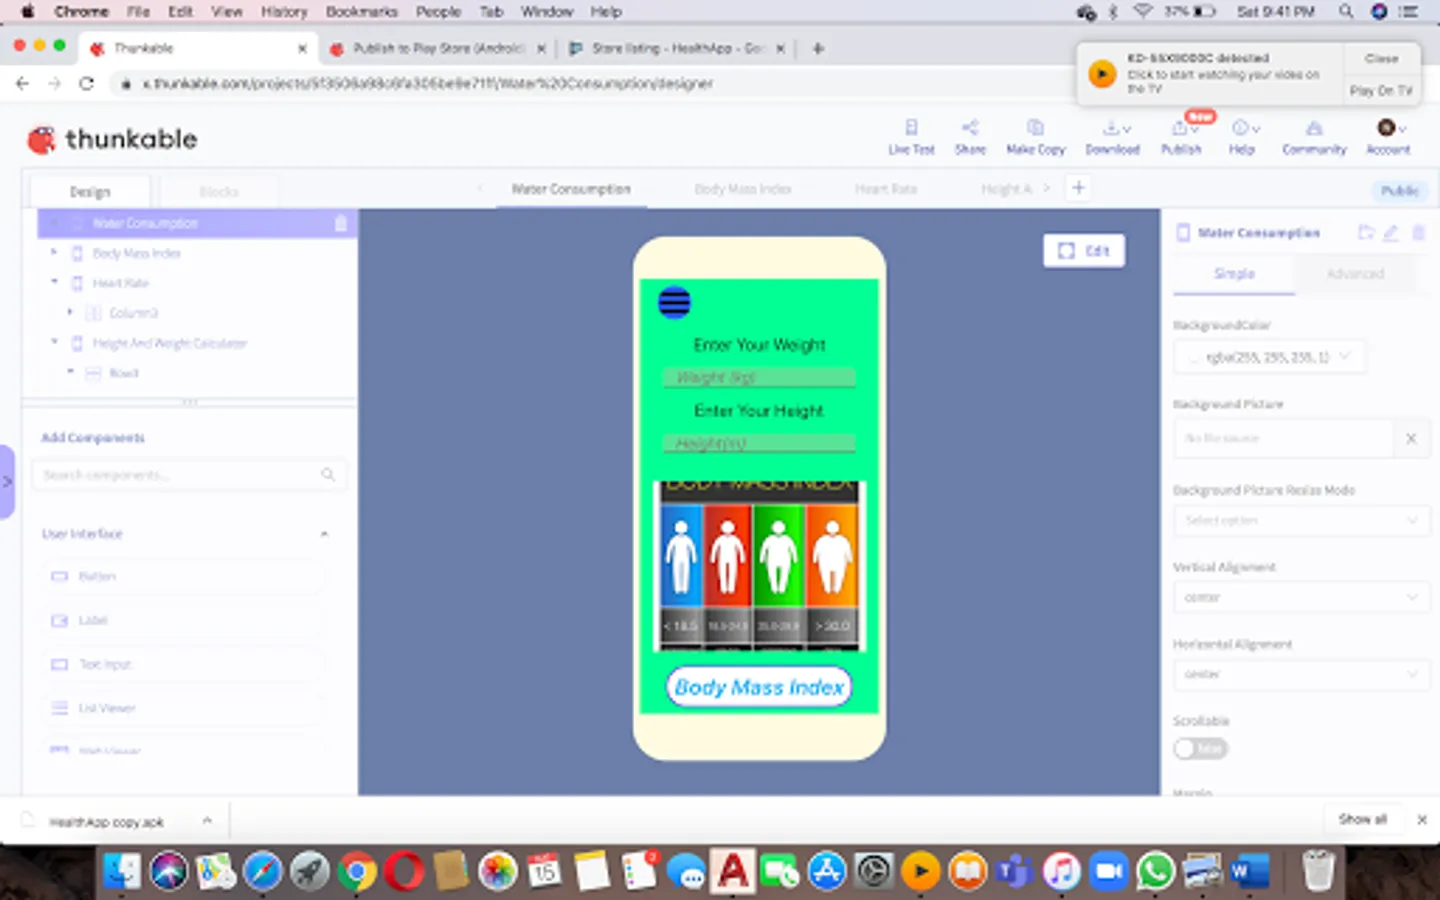1440x900 pixels.
Task: Open the BackgroundColor picker
Action: tap(1269, 357)
